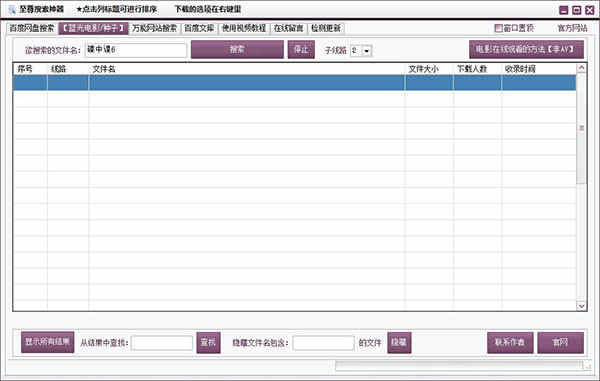
Task: Switch to the 百度文库 tab
Action: pos(199,28)
